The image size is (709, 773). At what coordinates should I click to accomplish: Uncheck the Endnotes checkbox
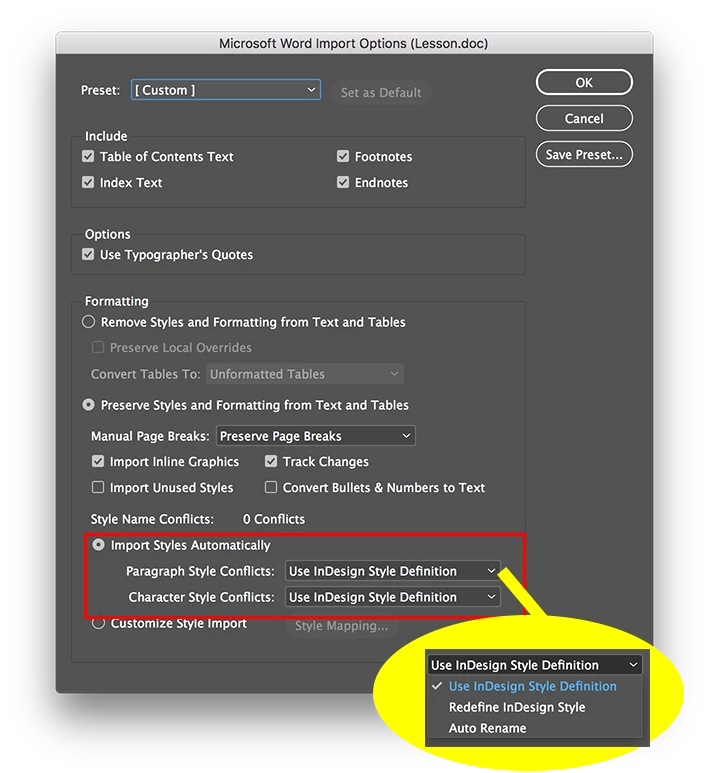pos(343,182)
